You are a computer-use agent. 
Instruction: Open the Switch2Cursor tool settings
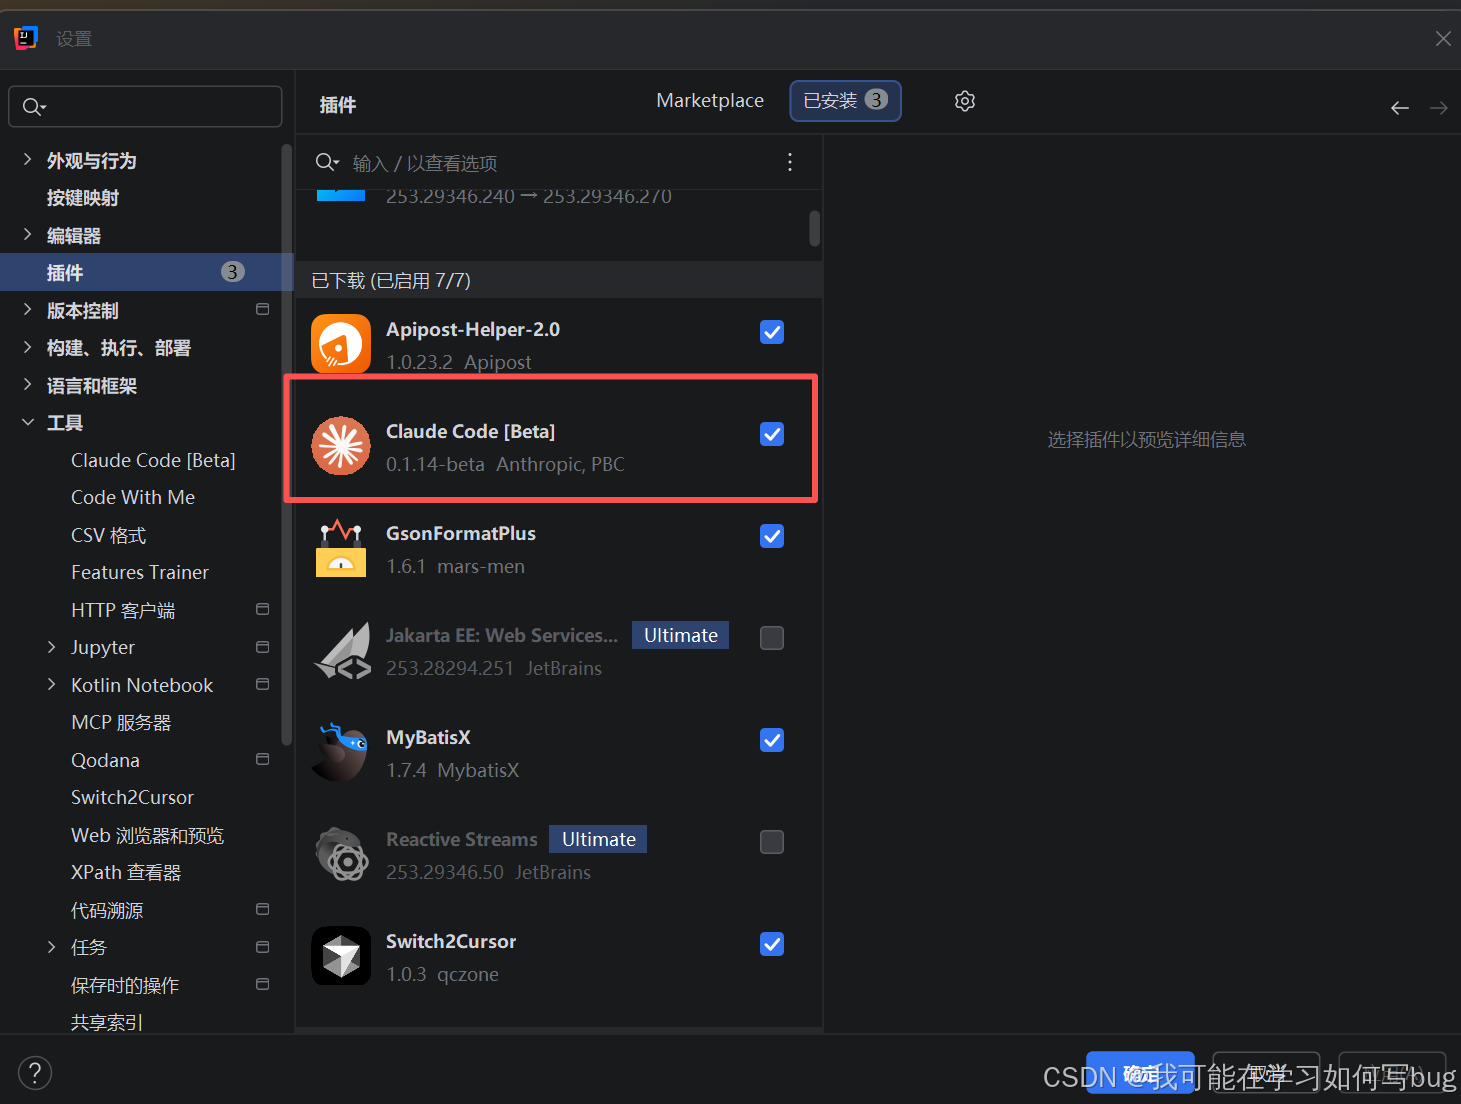click(x=132, y=797)
